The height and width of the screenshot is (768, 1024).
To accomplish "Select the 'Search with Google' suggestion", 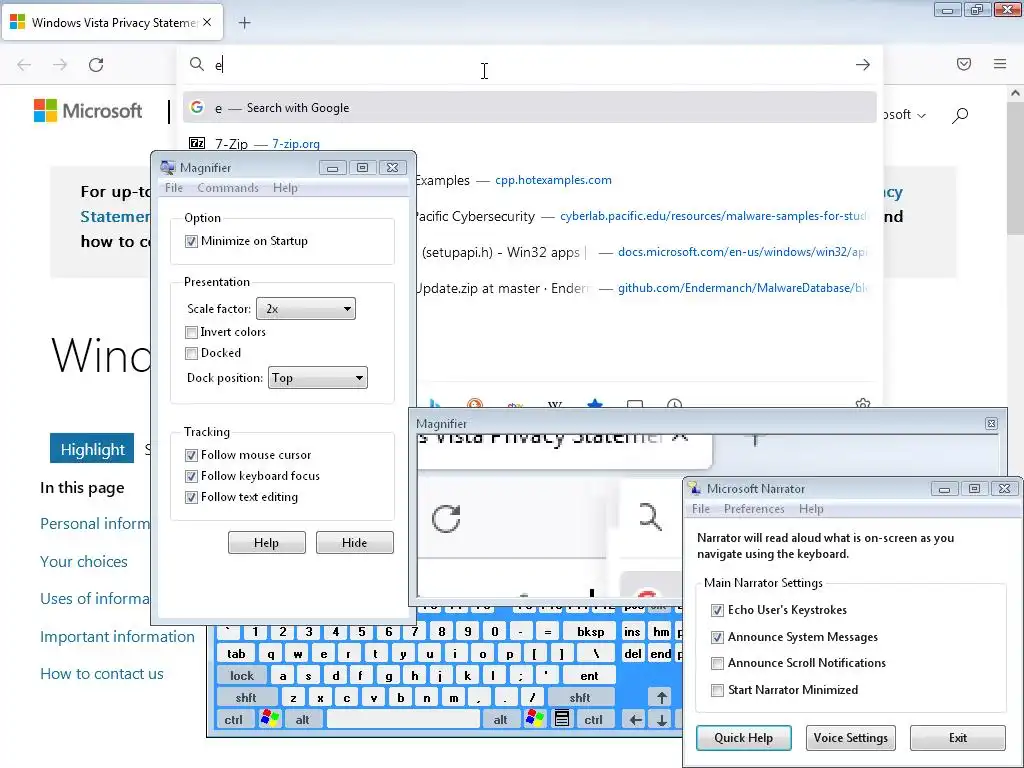I will pos(530,108).
